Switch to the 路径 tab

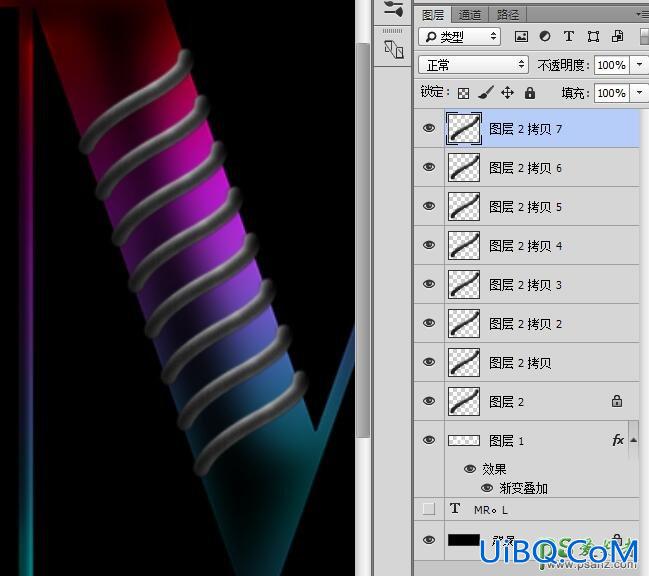coord(507,14)
